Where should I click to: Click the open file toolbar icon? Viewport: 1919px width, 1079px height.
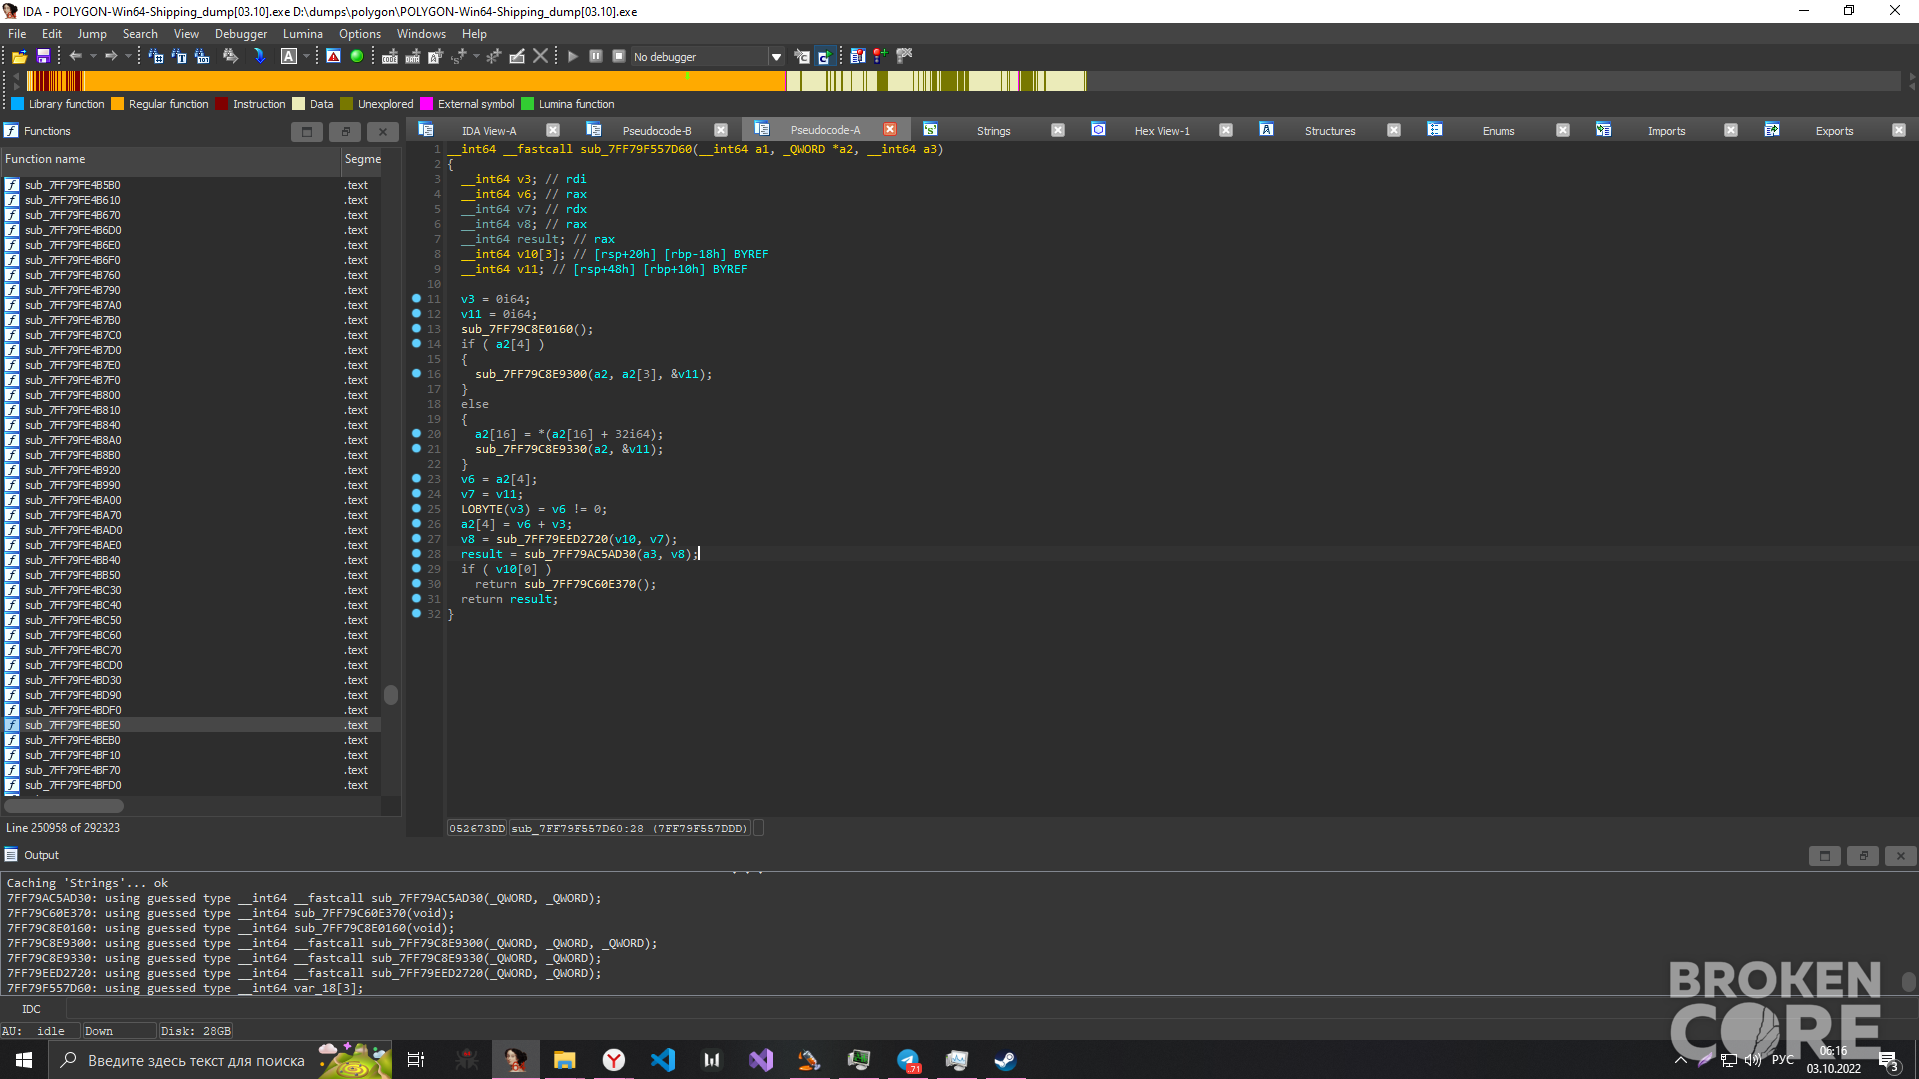click(19, 57)
